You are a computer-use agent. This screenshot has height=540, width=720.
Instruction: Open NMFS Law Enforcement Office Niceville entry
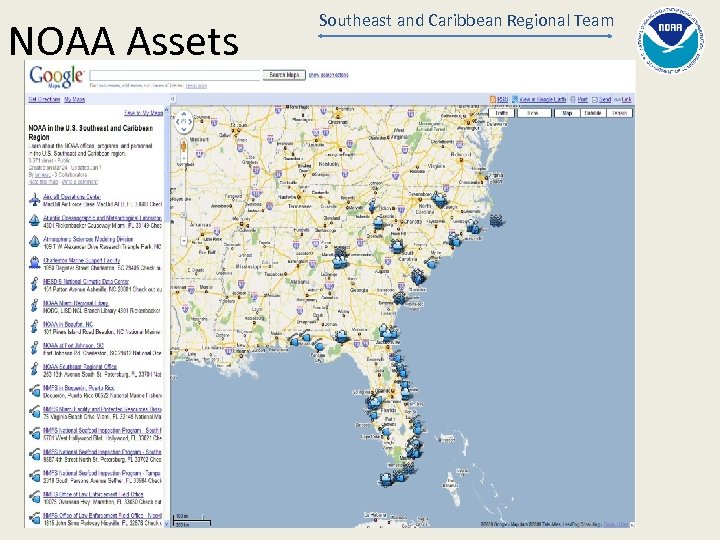coord(102,515)
